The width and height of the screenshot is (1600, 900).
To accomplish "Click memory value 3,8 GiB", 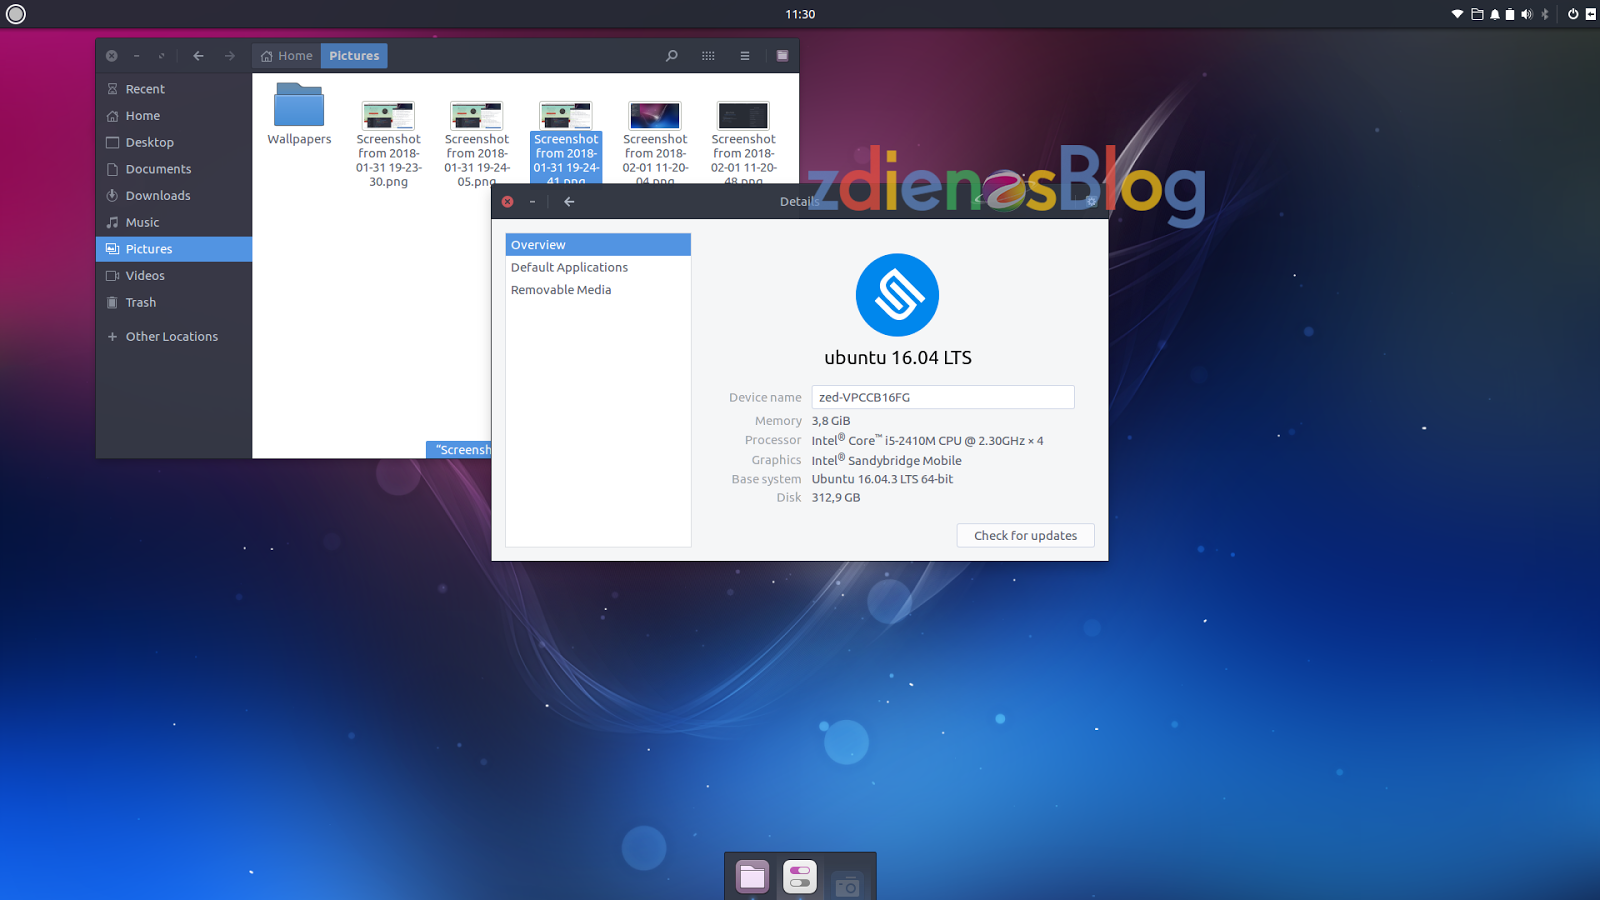I will pos(831,421).
